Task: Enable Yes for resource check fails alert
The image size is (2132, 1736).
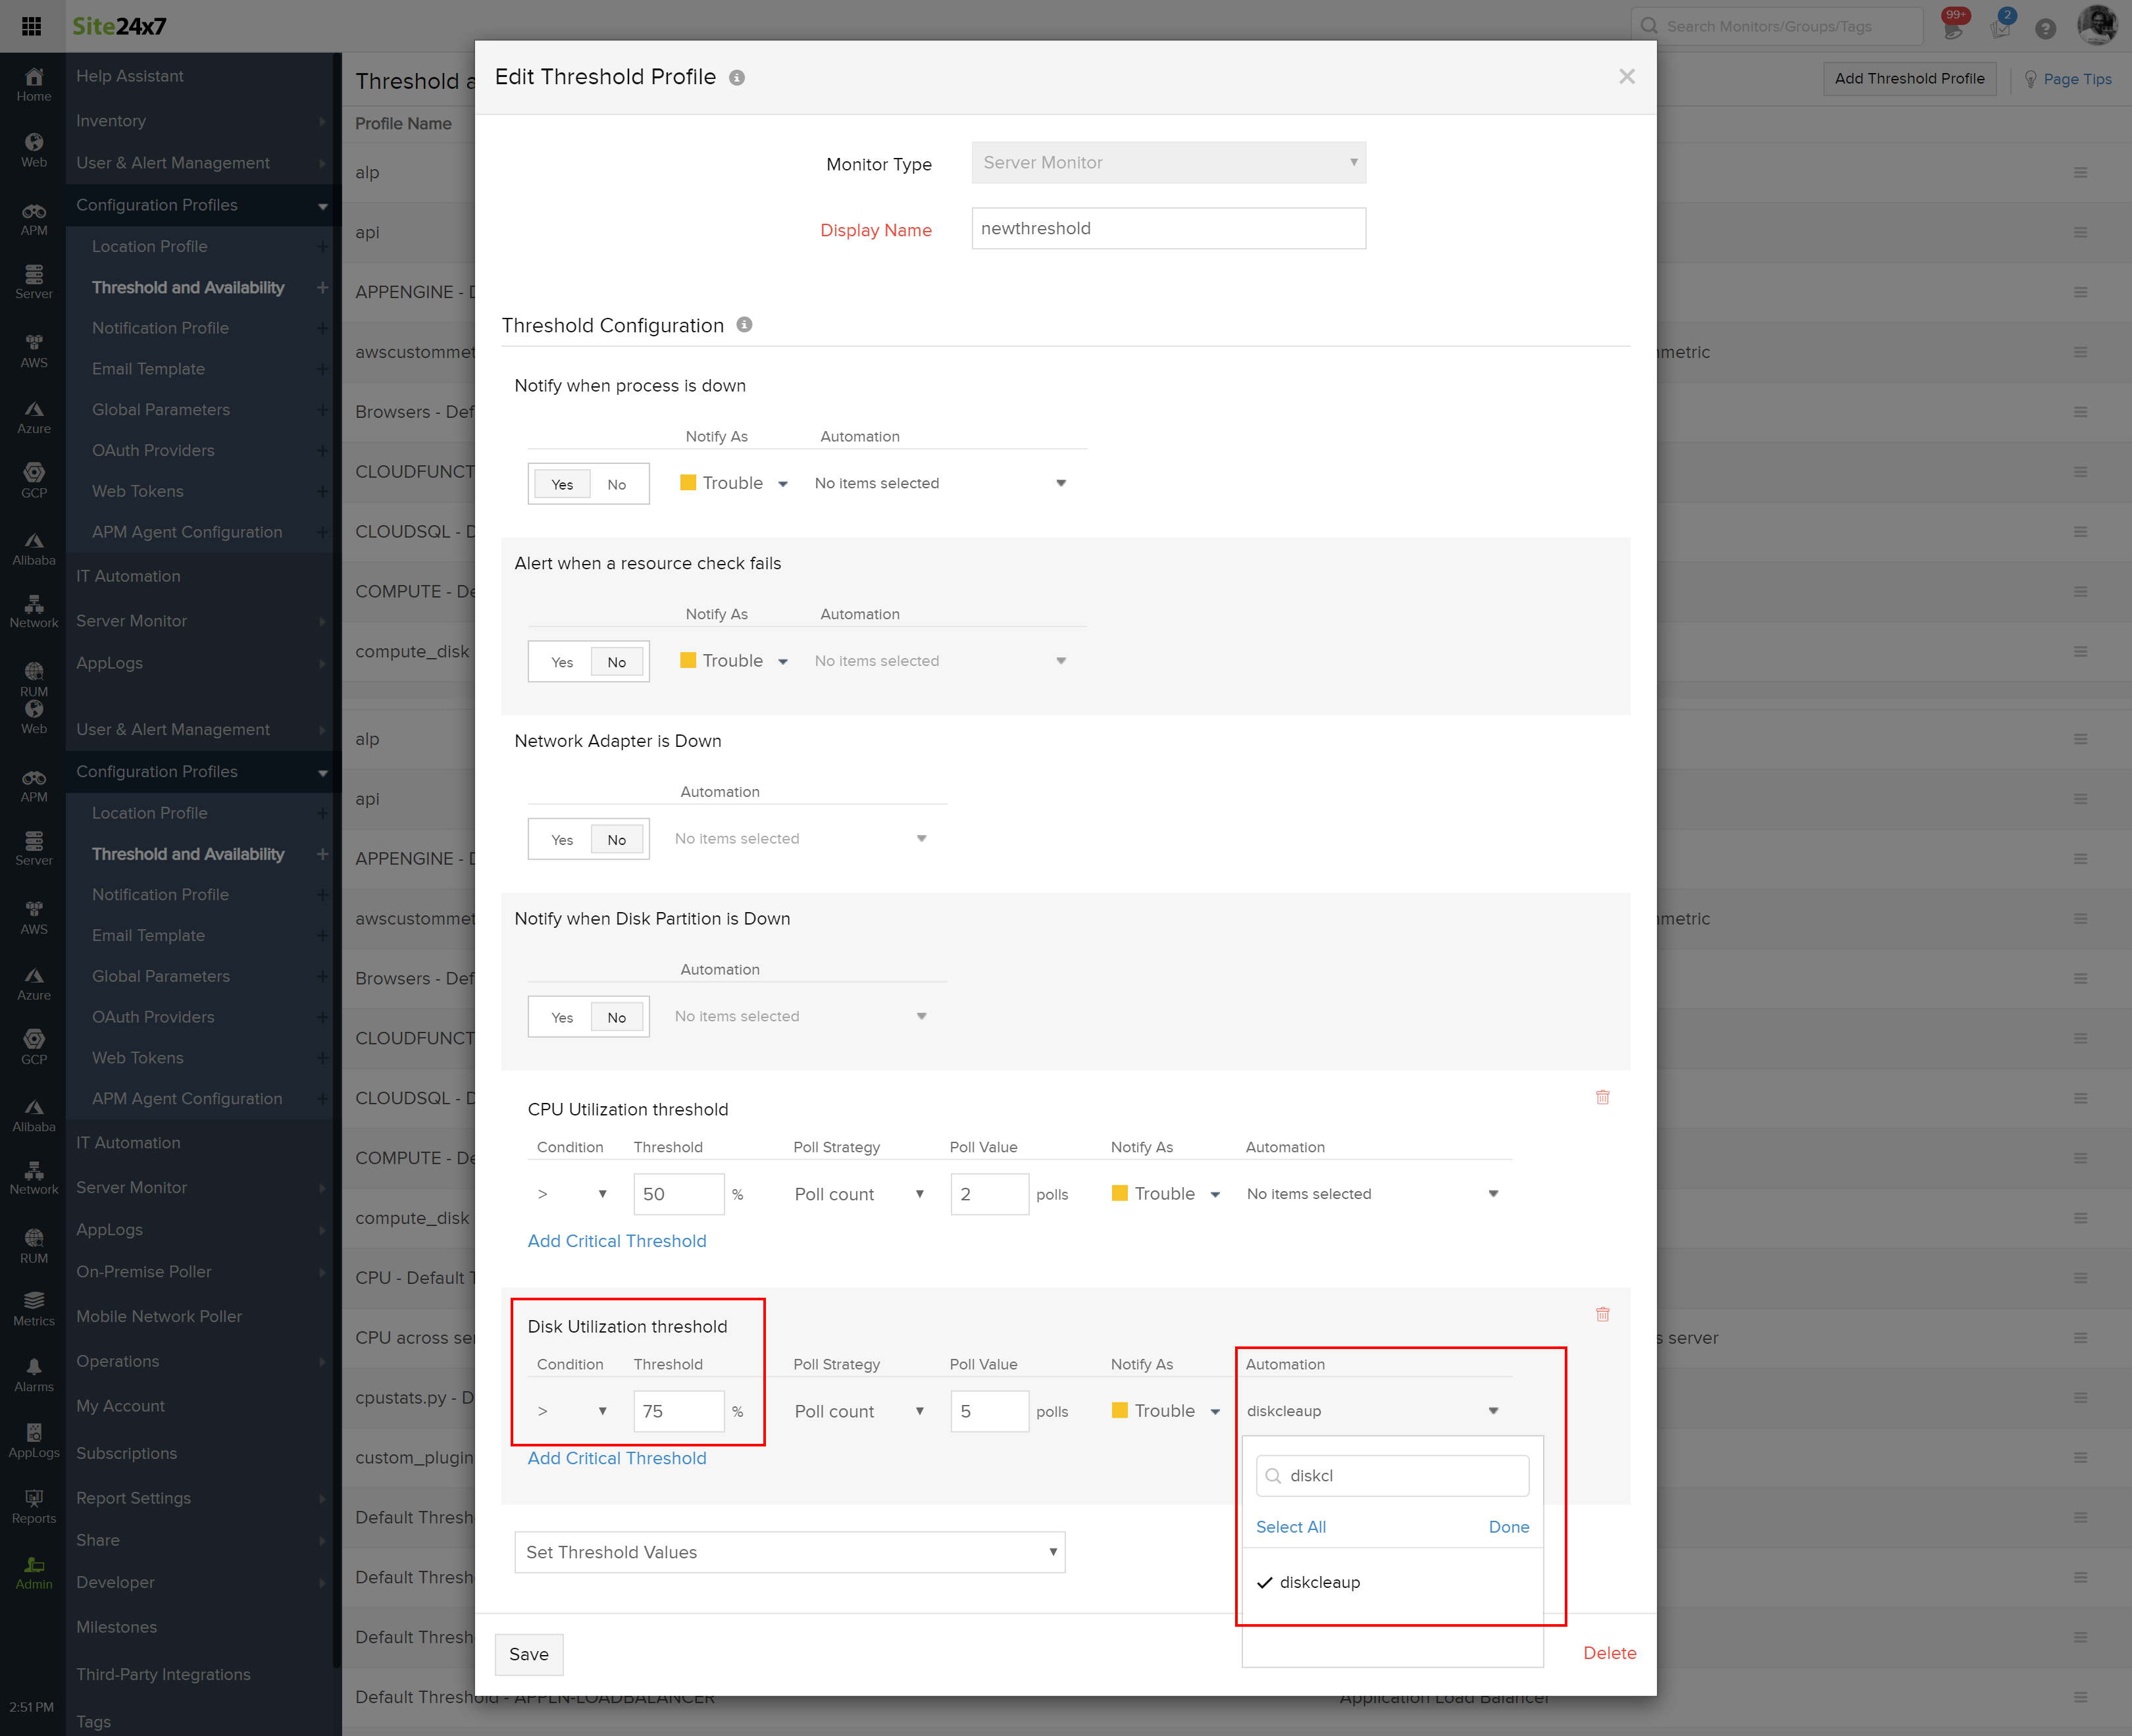Action: coord(562,662)
